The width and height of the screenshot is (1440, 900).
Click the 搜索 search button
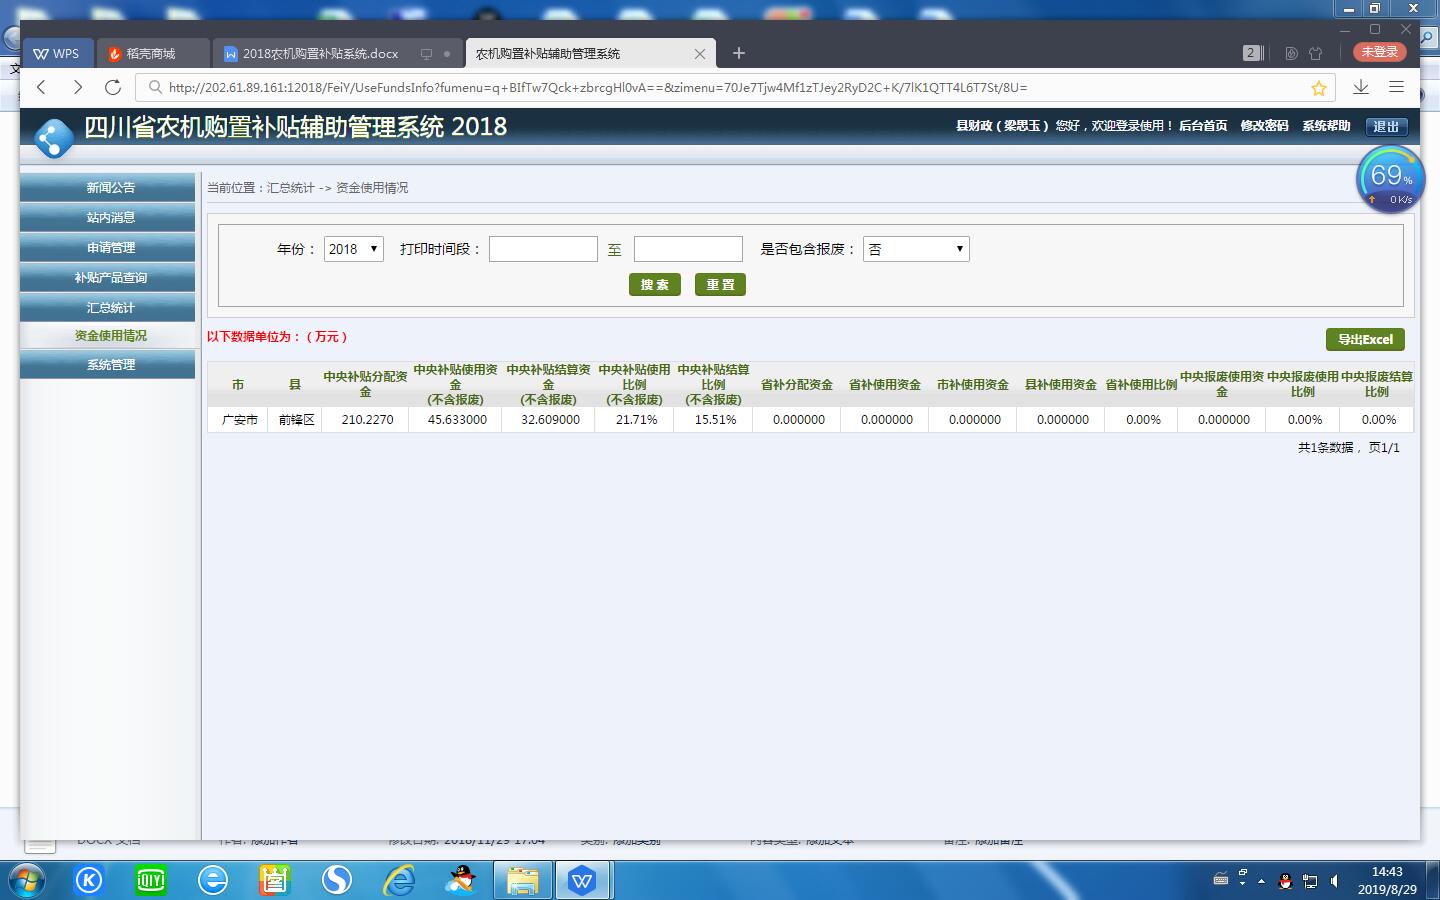[655, 285]
